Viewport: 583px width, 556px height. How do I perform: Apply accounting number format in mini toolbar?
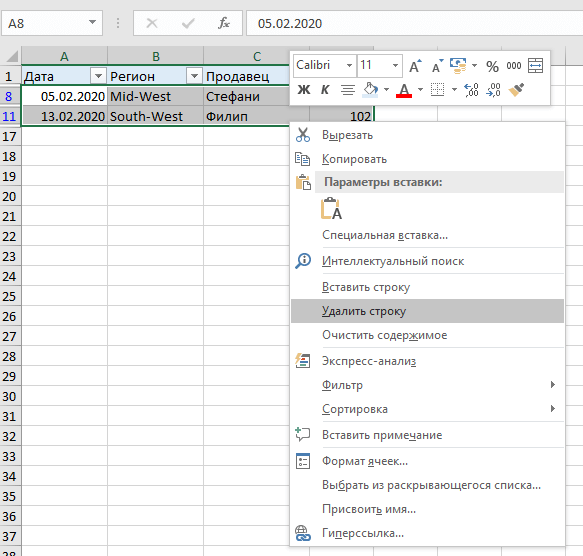[x=458, y=66]
